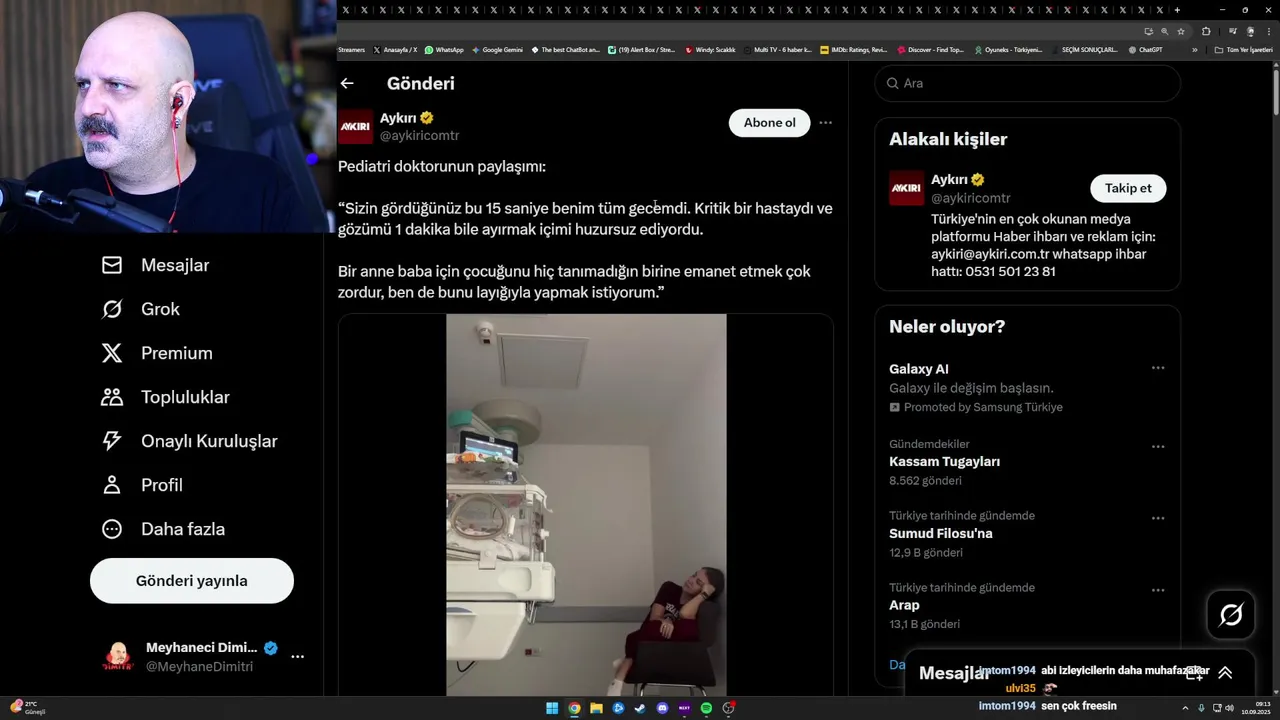
Task: Select Premium in the sidebar
Action: click(157, 353)
